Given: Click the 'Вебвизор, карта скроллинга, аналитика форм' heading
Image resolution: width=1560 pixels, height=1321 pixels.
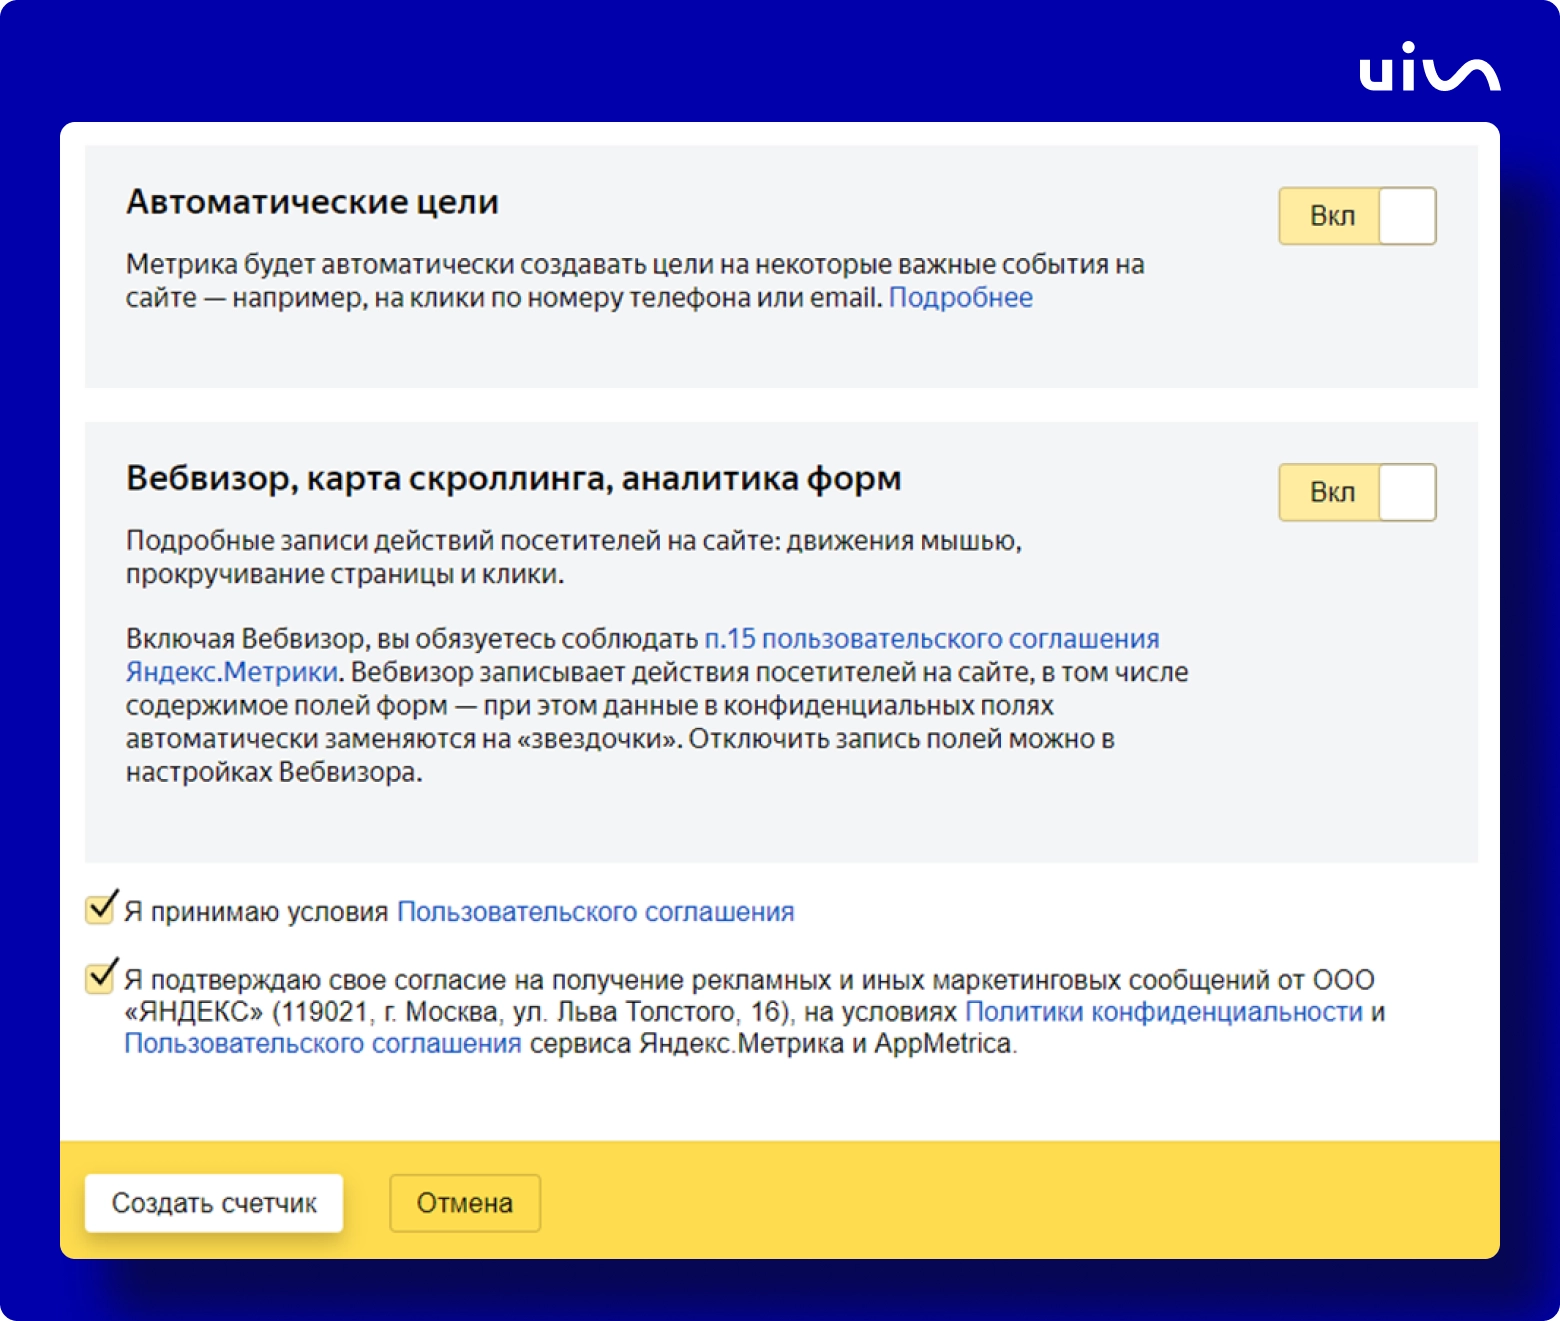Looking at the screenshot, I should [514, 479].
